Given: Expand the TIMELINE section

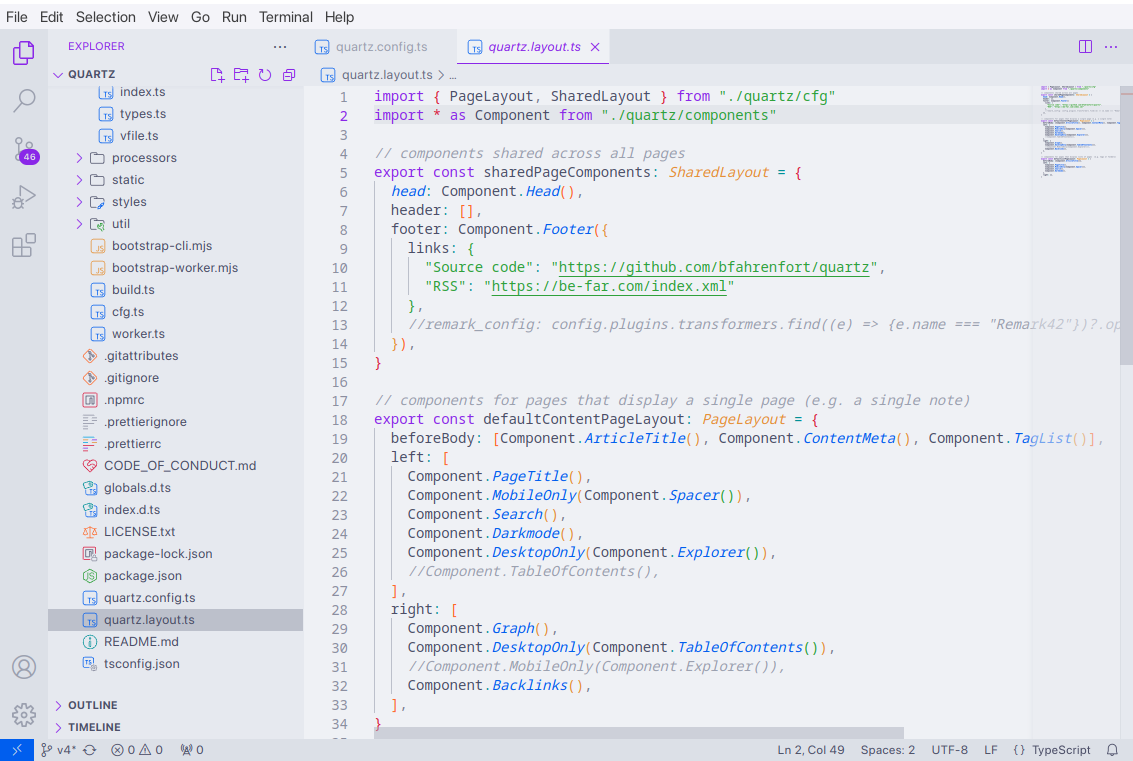Looking at the screenshot, I should tap(94, 727).
